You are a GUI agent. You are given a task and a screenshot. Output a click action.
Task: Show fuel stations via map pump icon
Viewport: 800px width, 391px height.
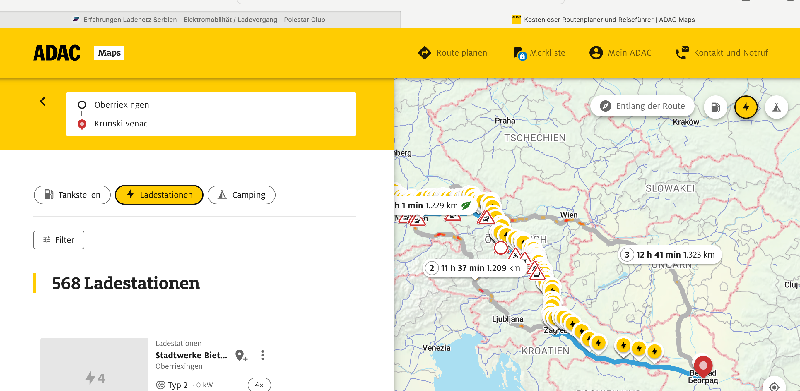tap(716, 108)
